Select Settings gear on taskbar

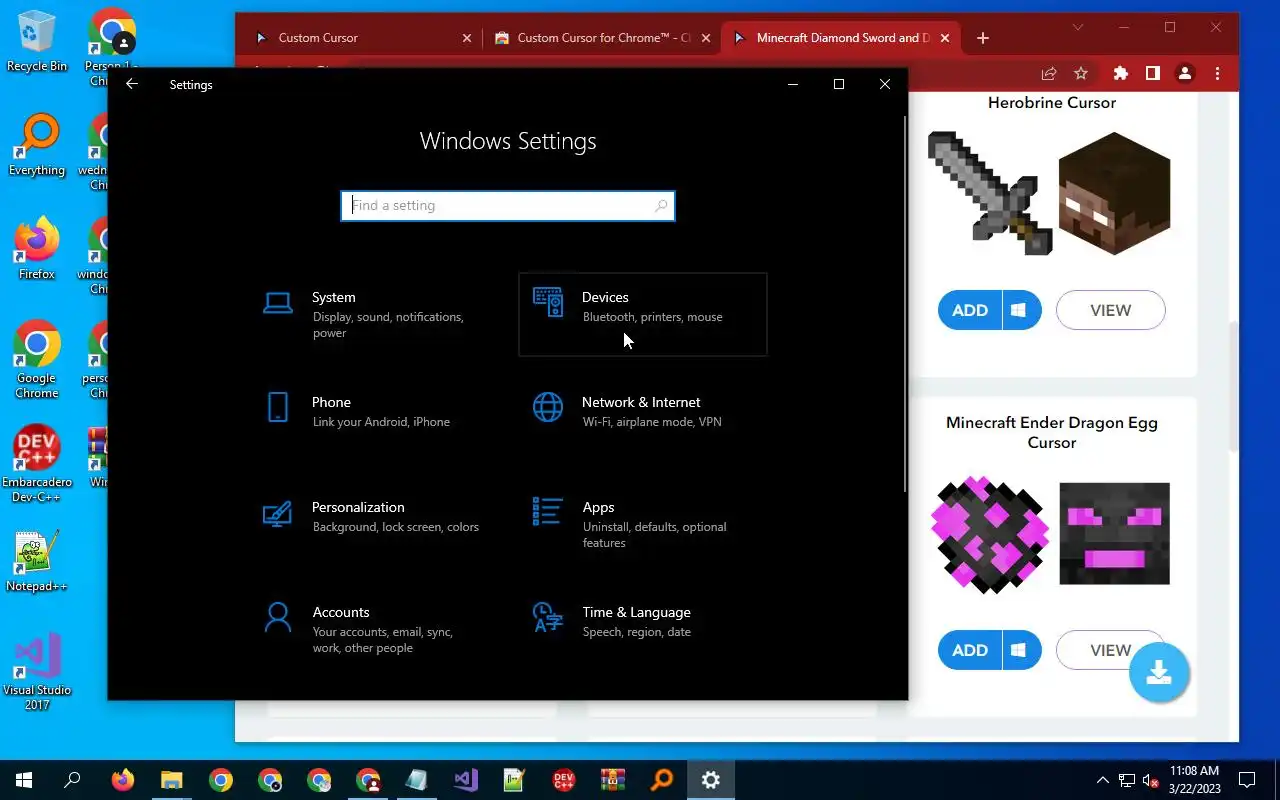[710, 780]
